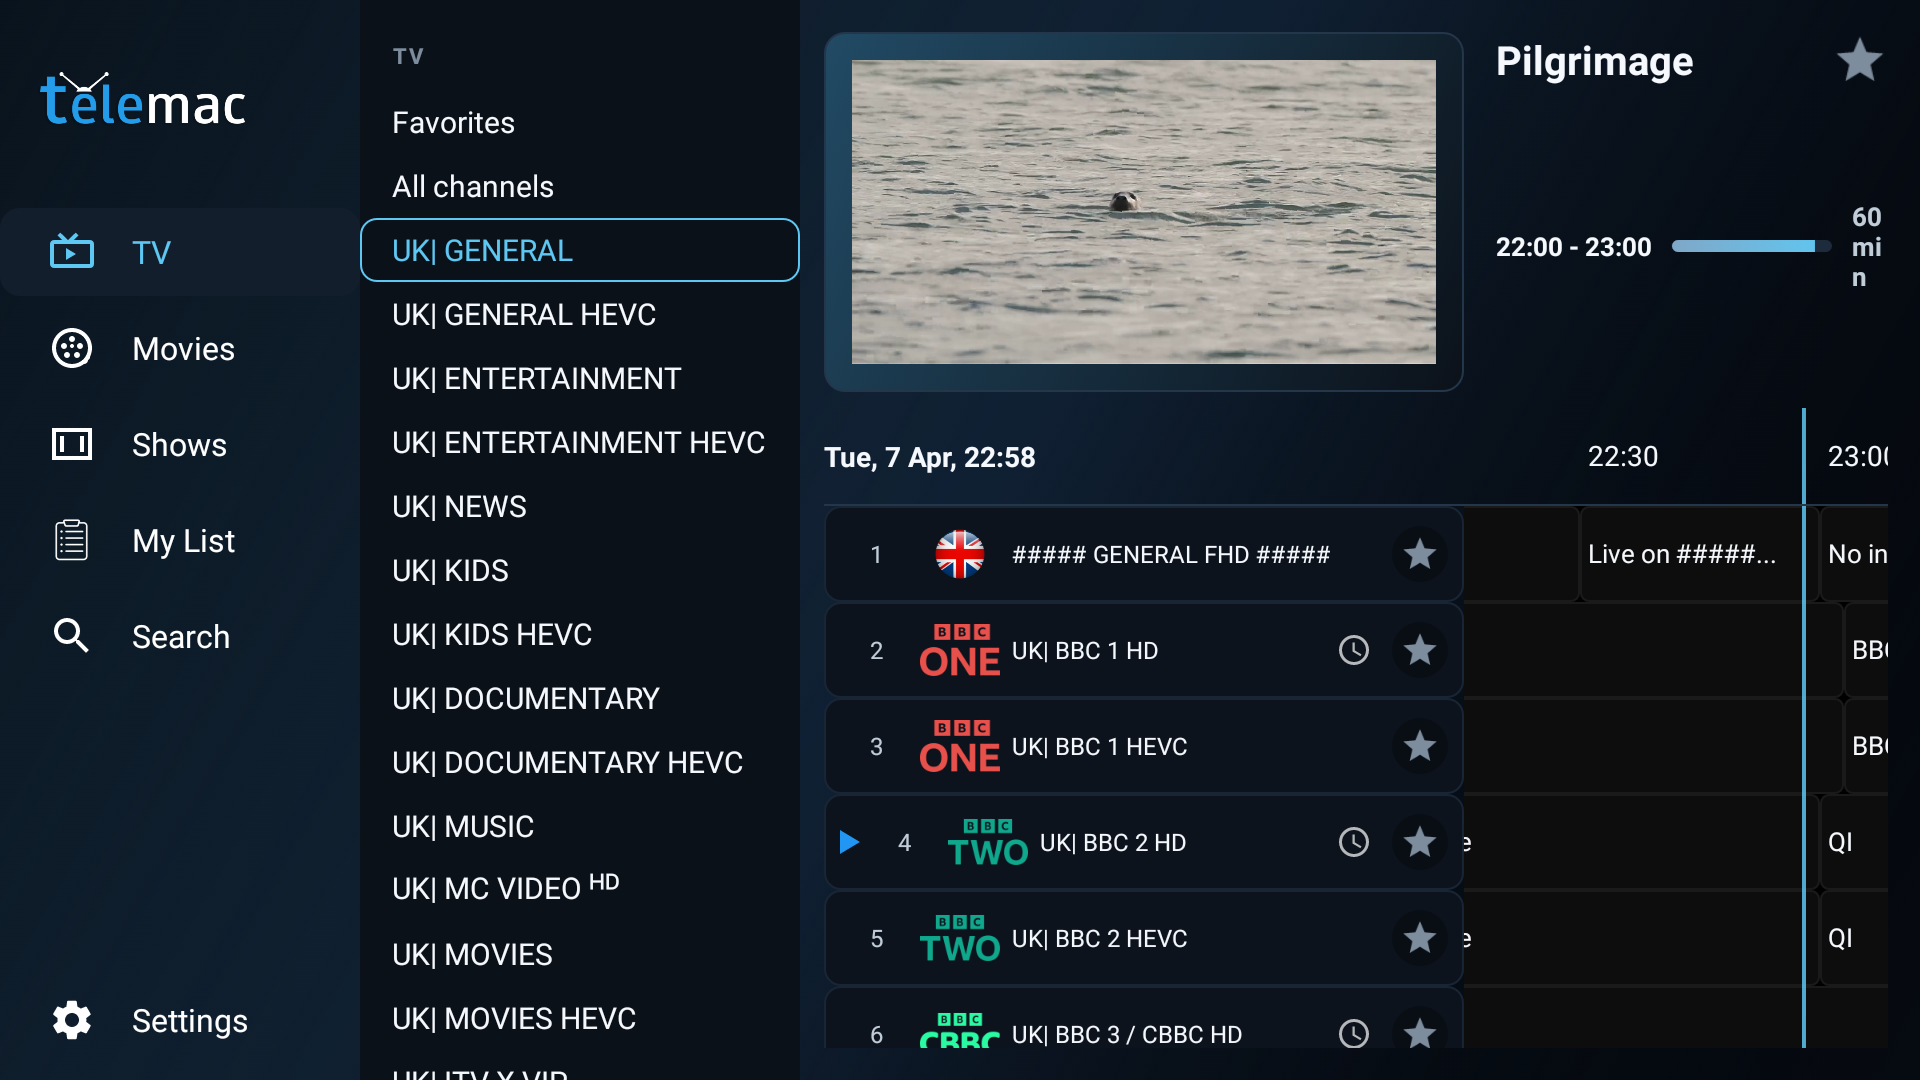Select UK| NEWS category

(x=459, y=507)
